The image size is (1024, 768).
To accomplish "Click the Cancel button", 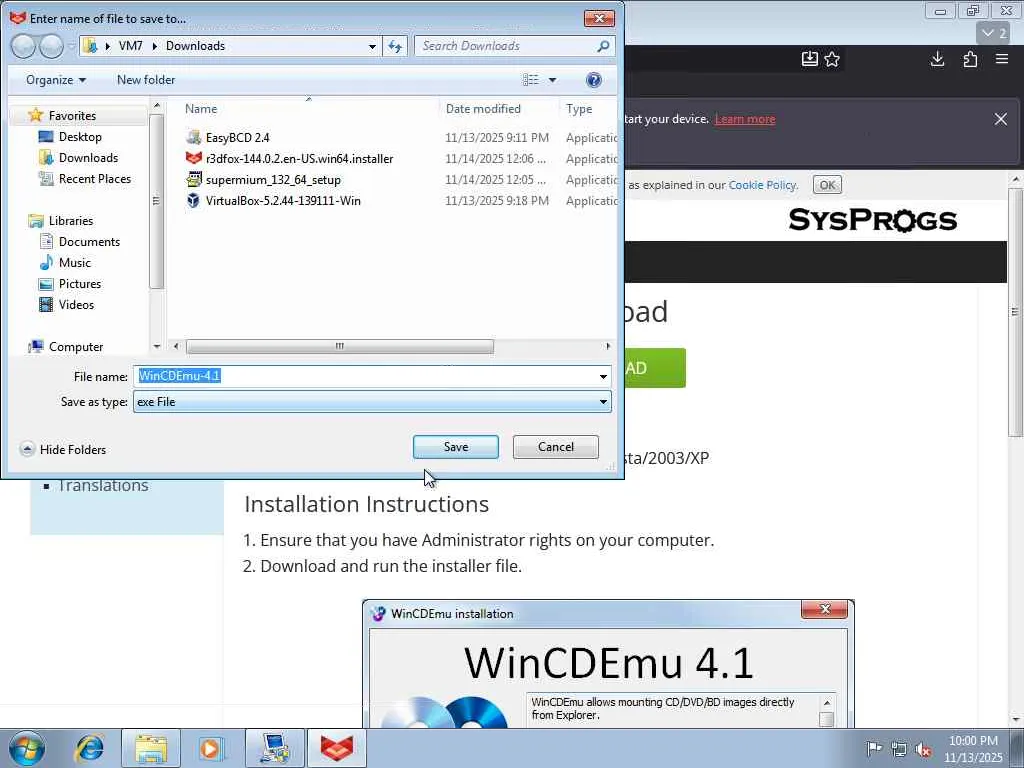I will pyautogui.click(x=556, y=447).
